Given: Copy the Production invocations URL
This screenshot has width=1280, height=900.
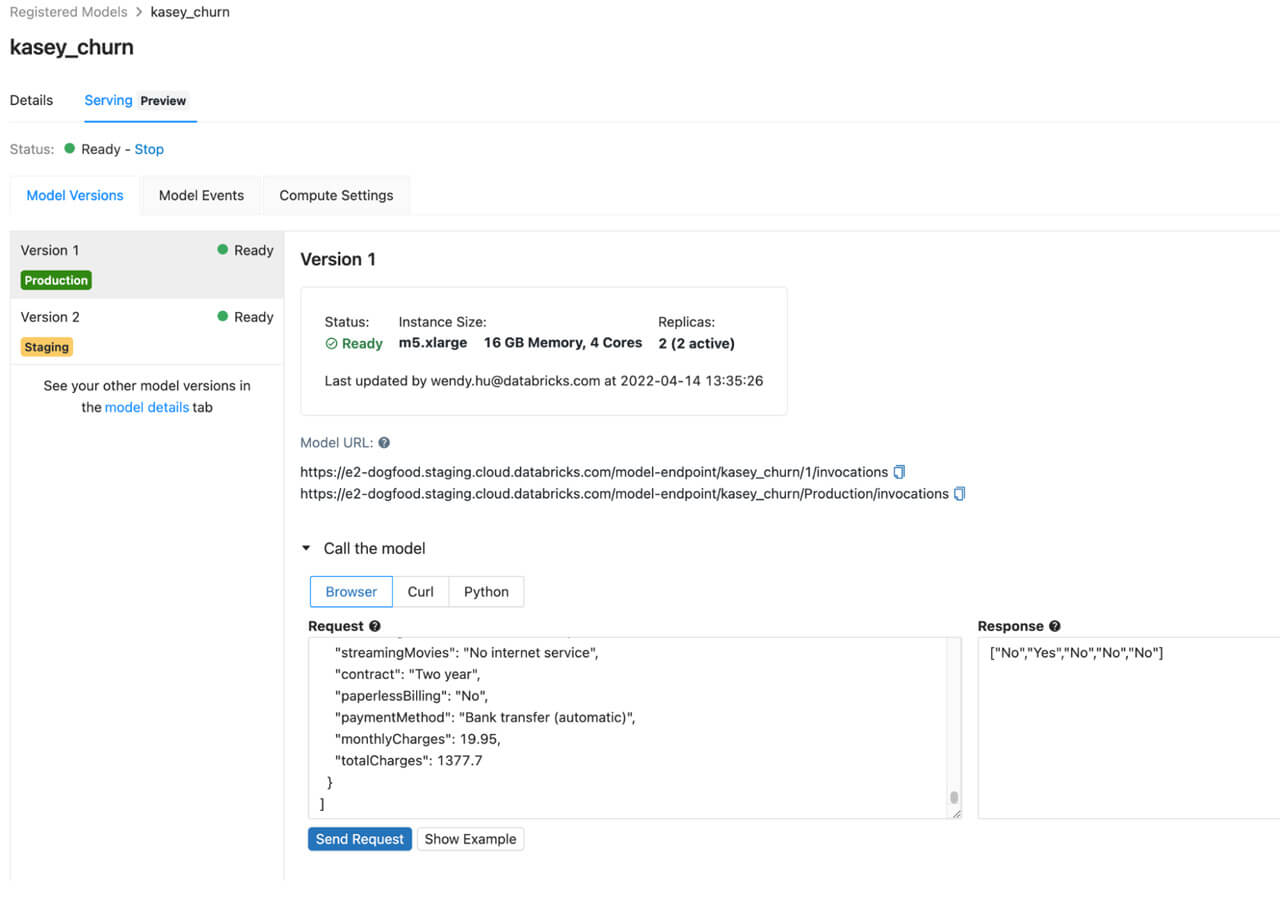Looking at the screenshot, I should [x=960, y=494].
